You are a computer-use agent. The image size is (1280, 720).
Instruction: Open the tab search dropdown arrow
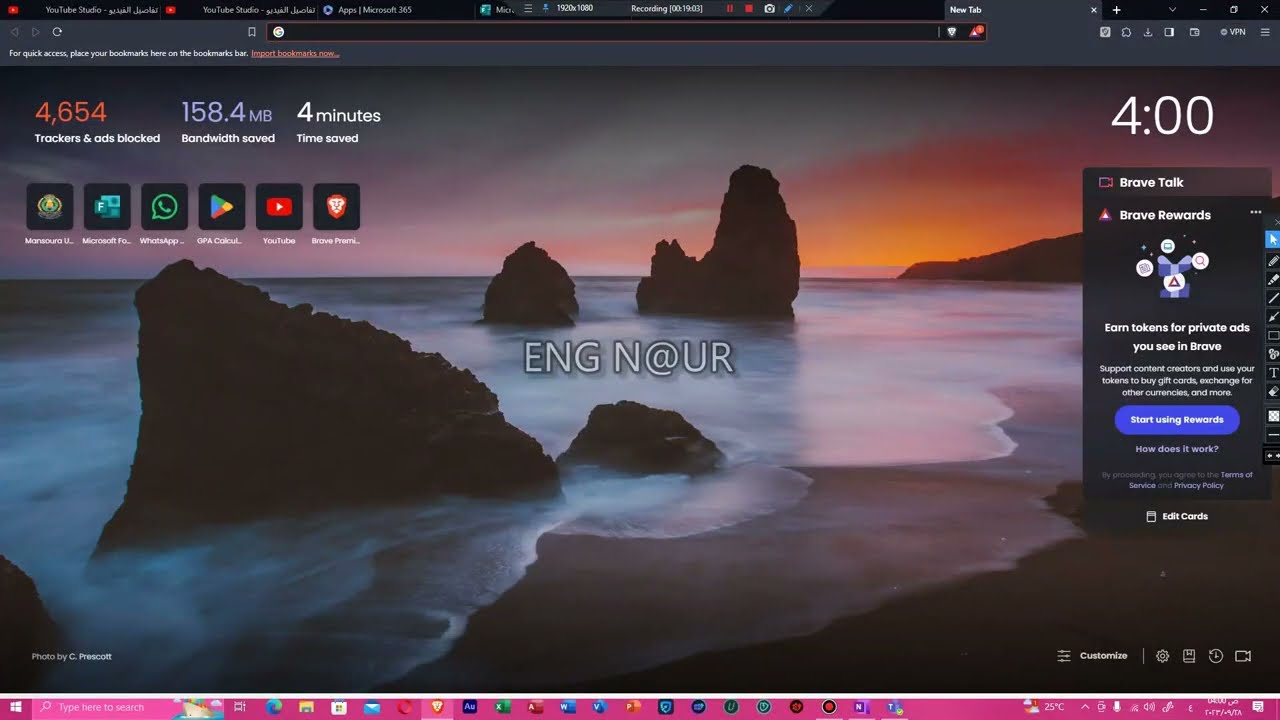click(x=1172, y=9)
